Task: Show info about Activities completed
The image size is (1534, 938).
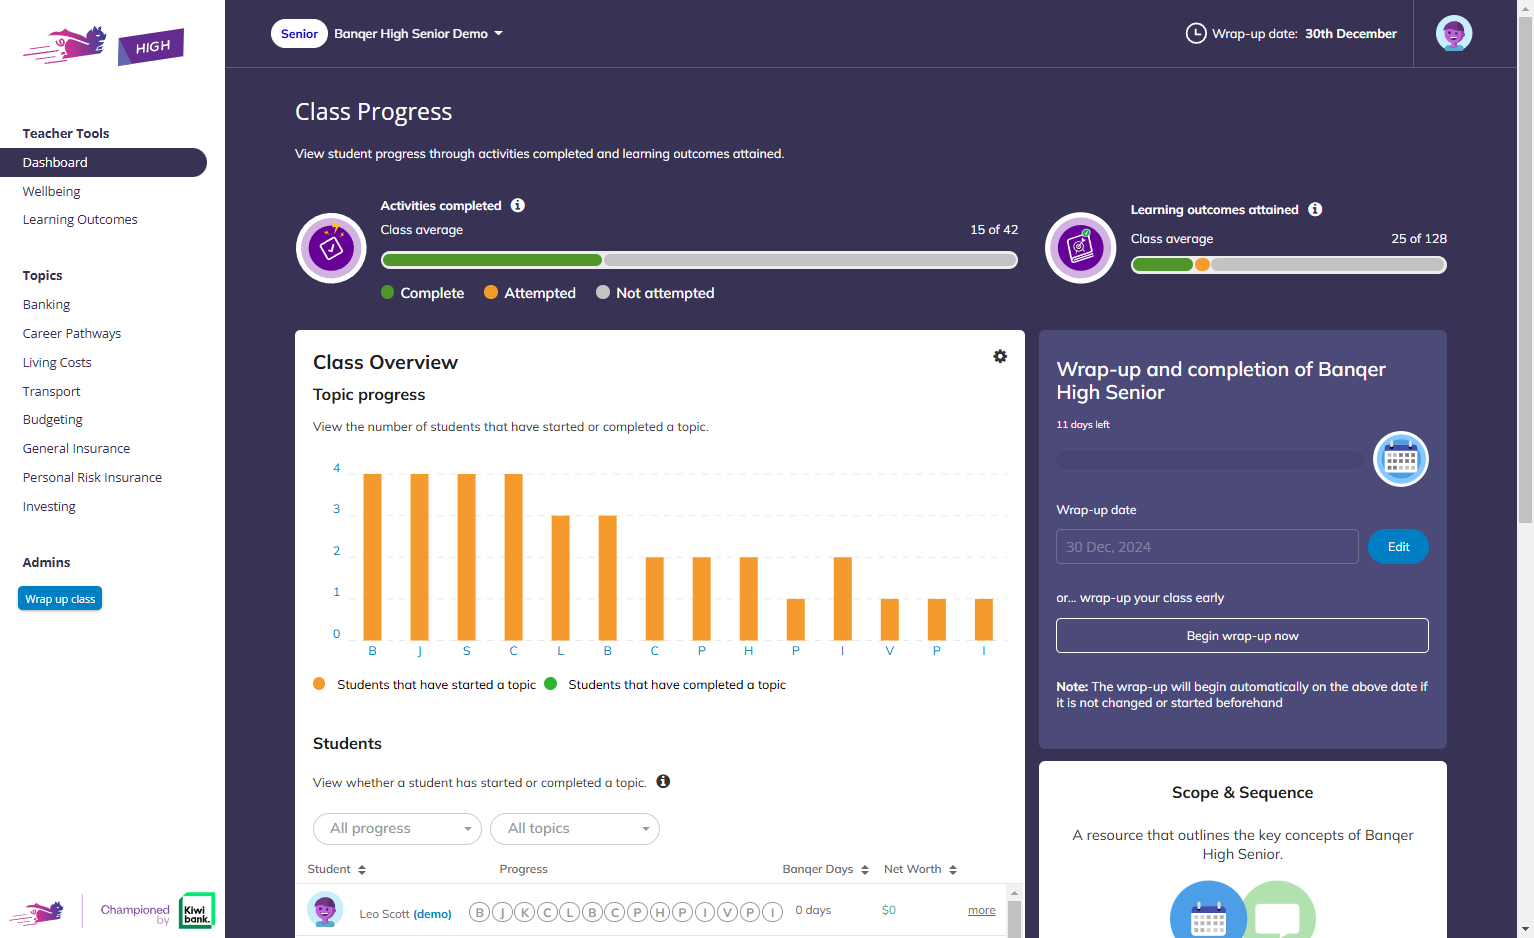Action: point(518,205)
